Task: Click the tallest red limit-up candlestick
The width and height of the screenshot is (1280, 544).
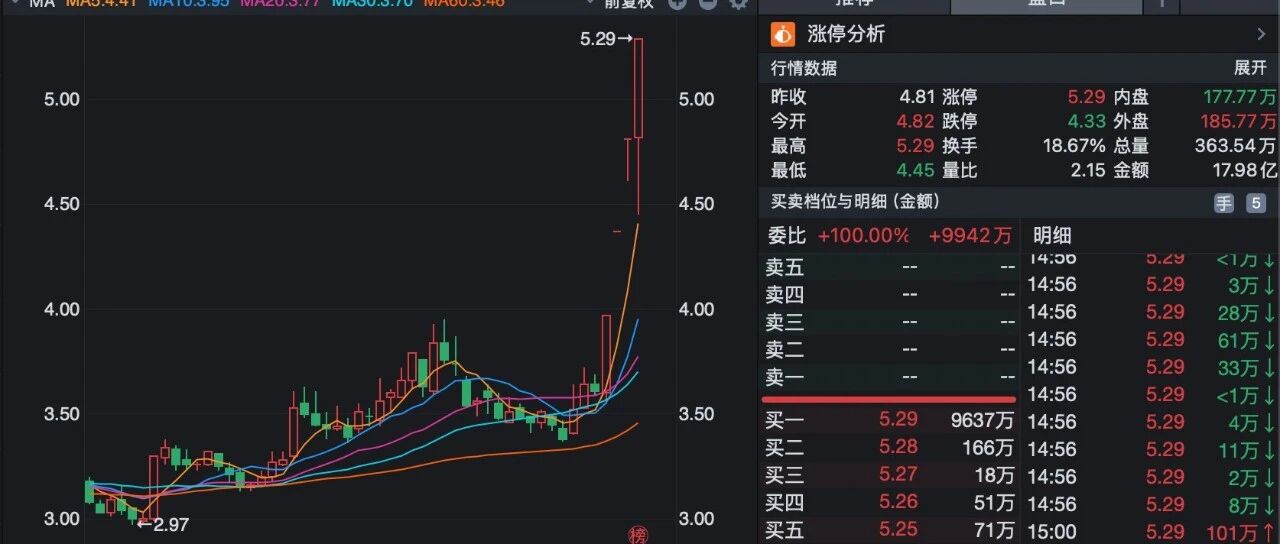Action: pyautogui.click(x=638, y=88)
